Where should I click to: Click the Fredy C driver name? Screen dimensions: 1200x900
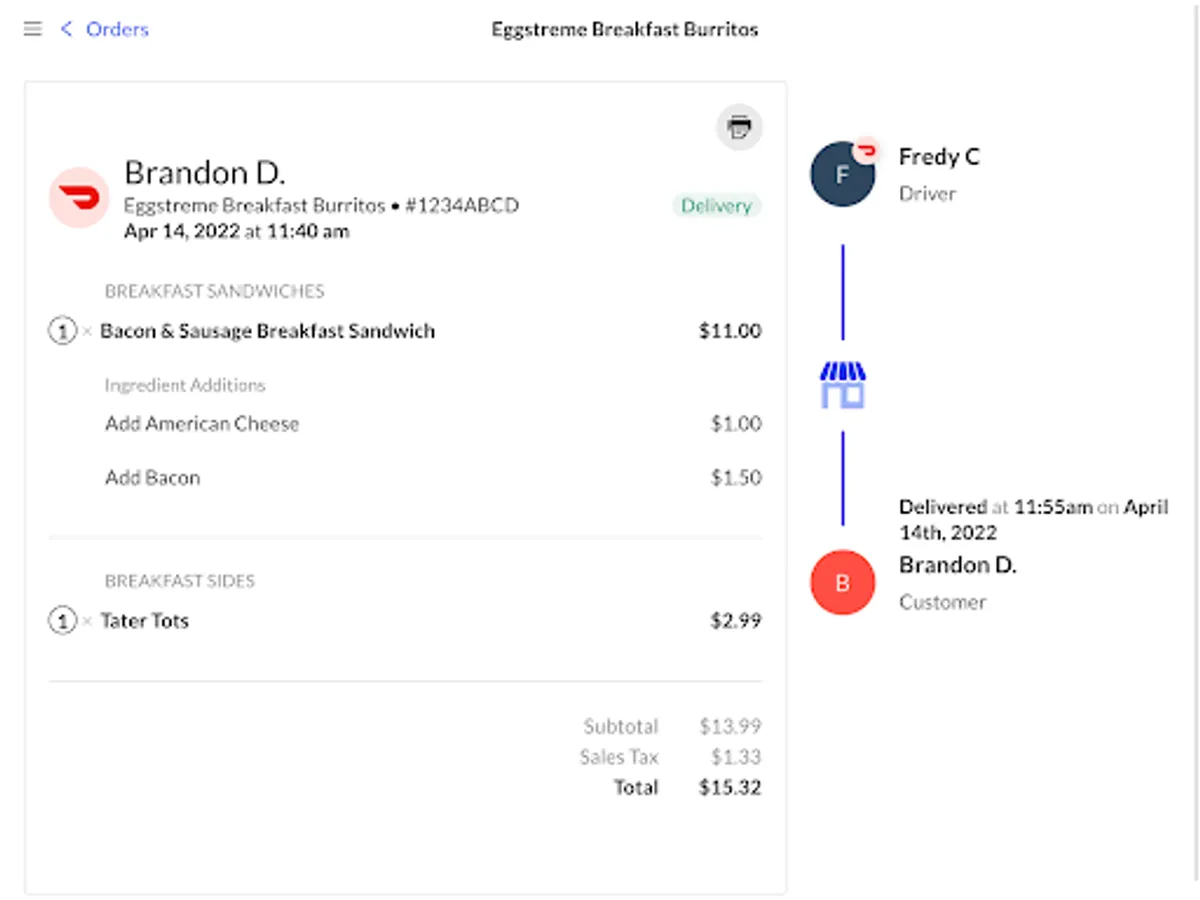pyautogui.click(x=939, y=157)
